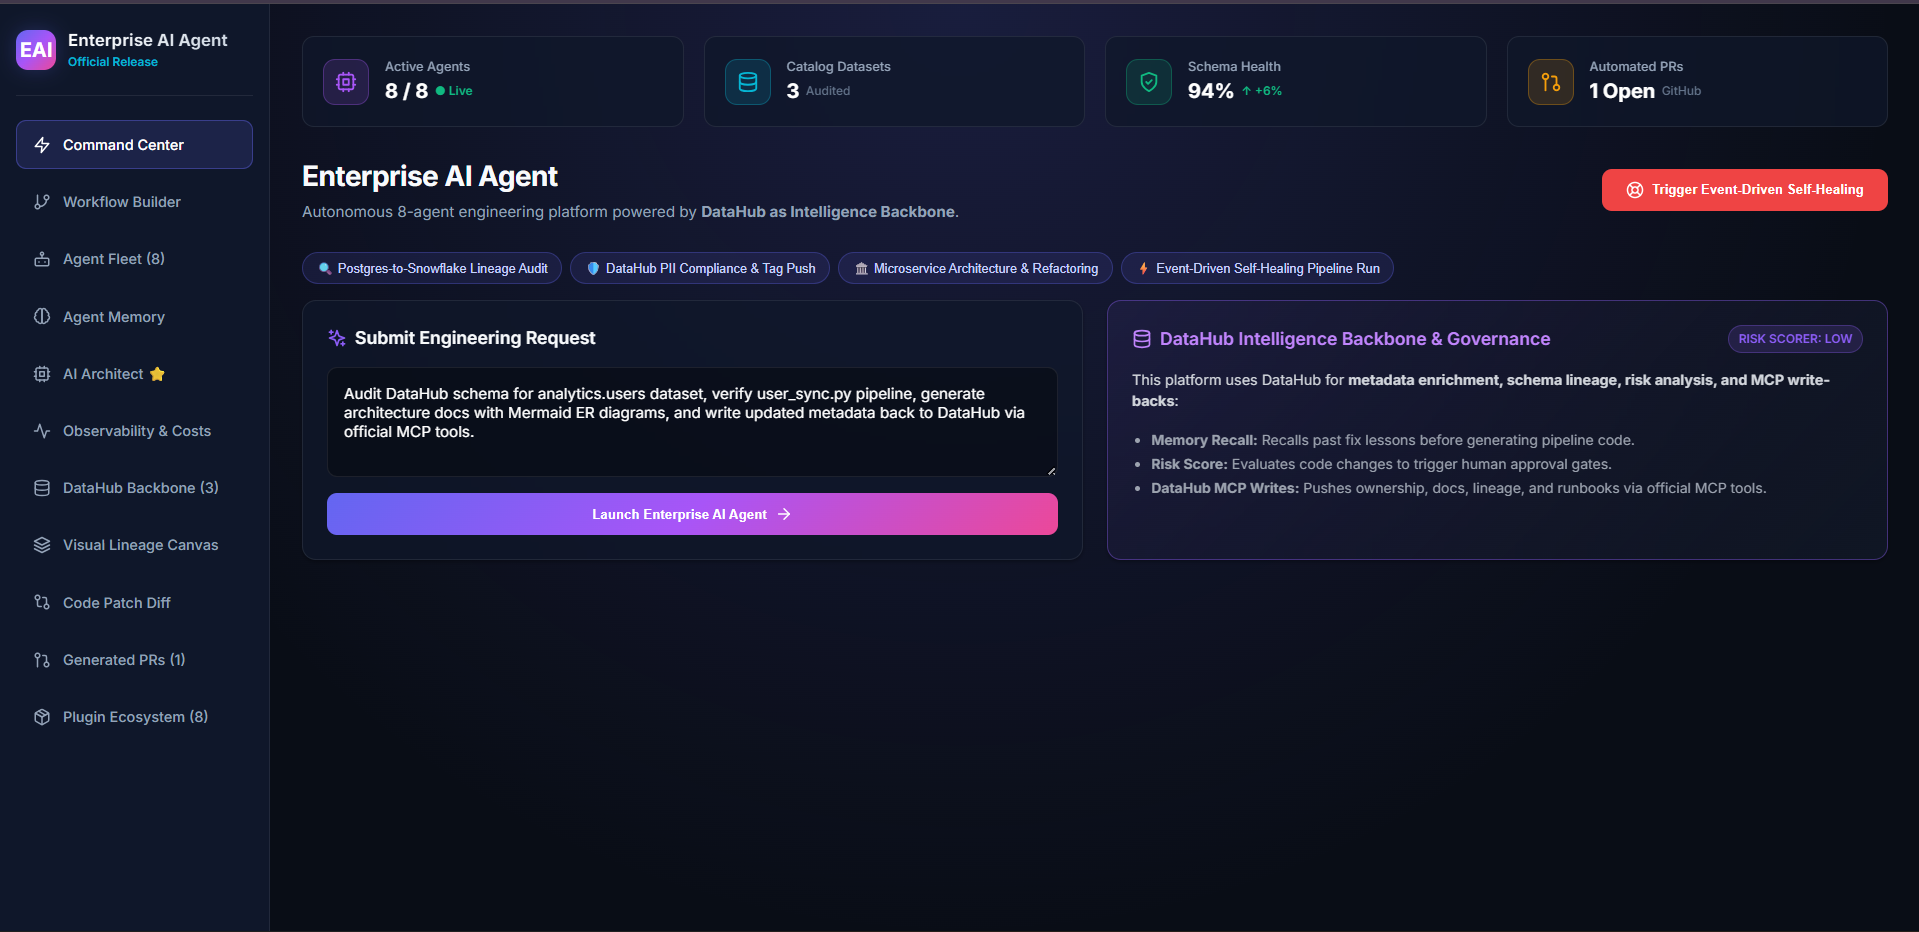Click the Plugin Ecosystem box icon
Image resolution: width=1919 pixels, height=932 pixels.
pyautogui.click(x=42, y=717)
